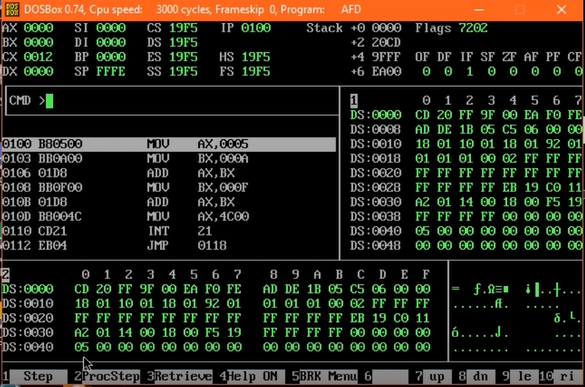Click the DOSBox icon in title bar
The height and width of the screenshot is (387, 585).
coord(12,9)
